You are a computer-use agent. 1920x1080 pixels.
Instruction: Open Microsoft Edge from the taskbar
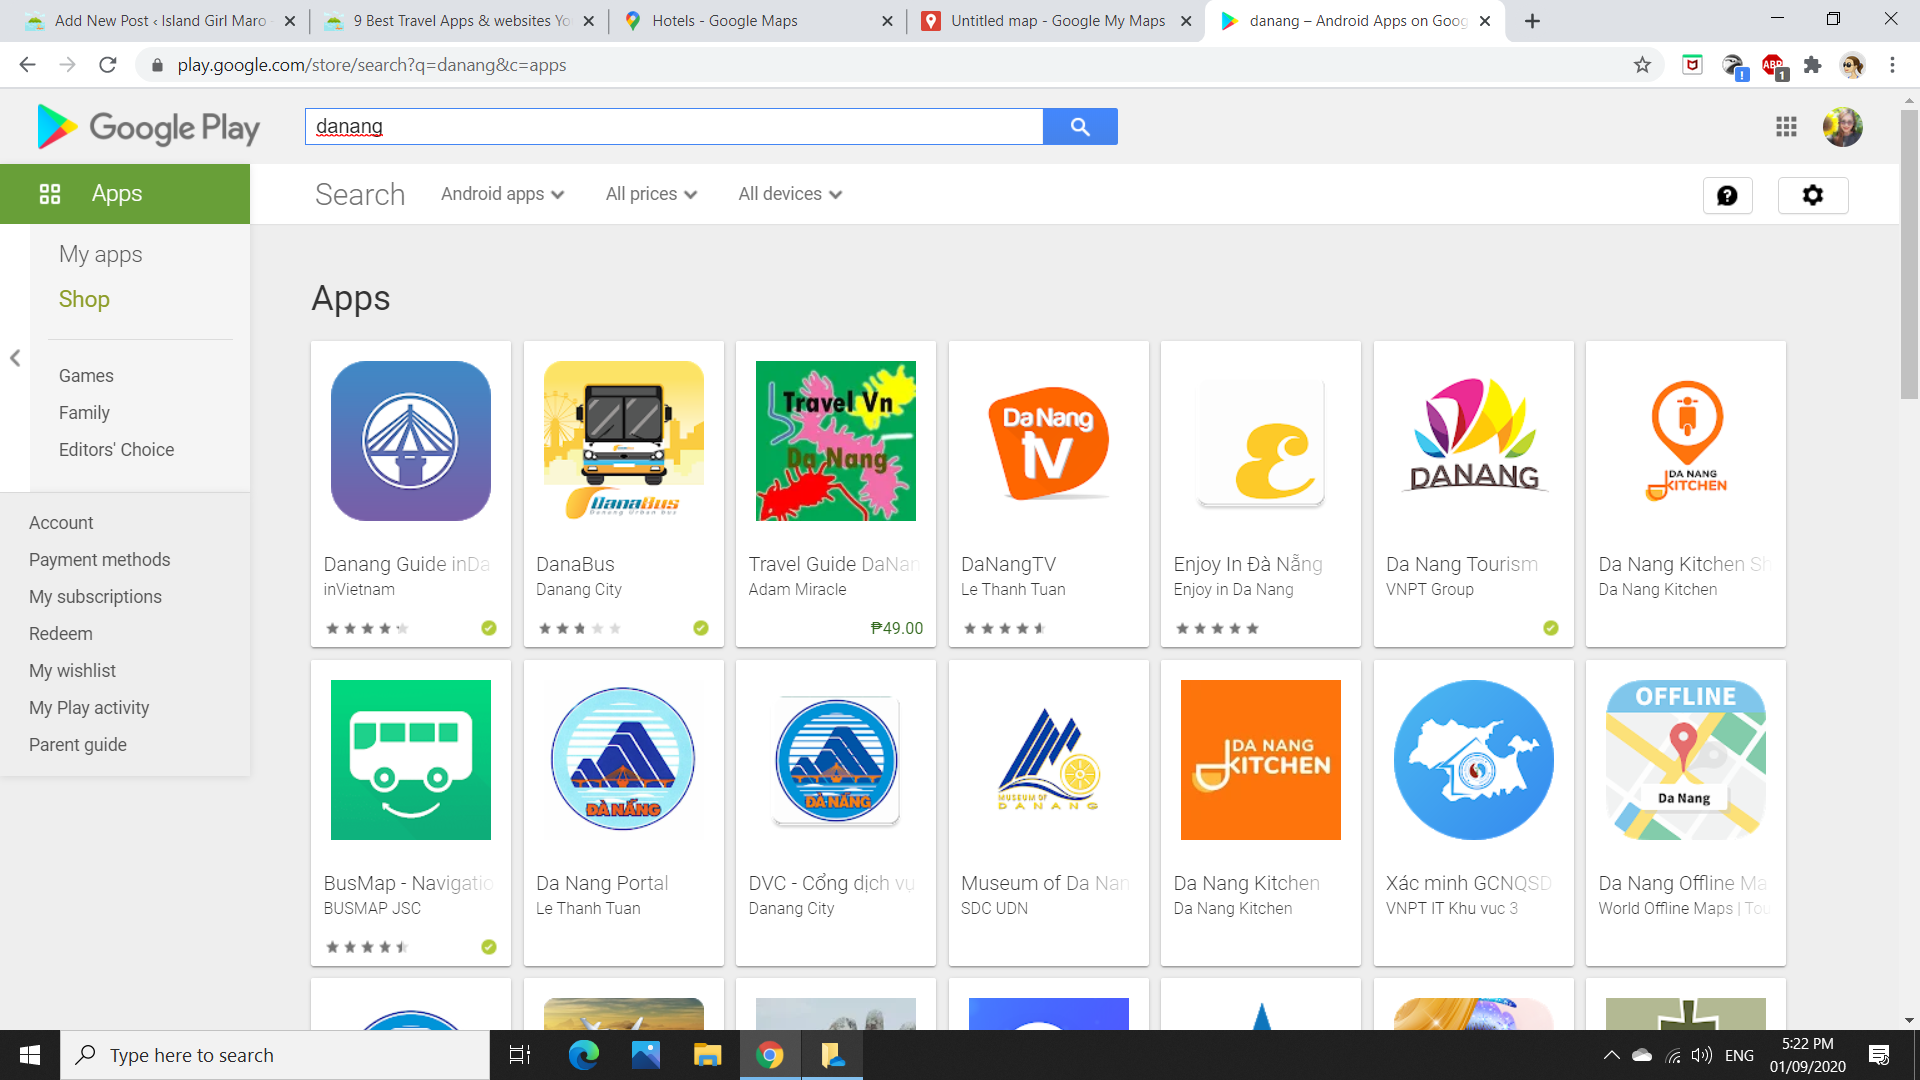[584, 1055]
